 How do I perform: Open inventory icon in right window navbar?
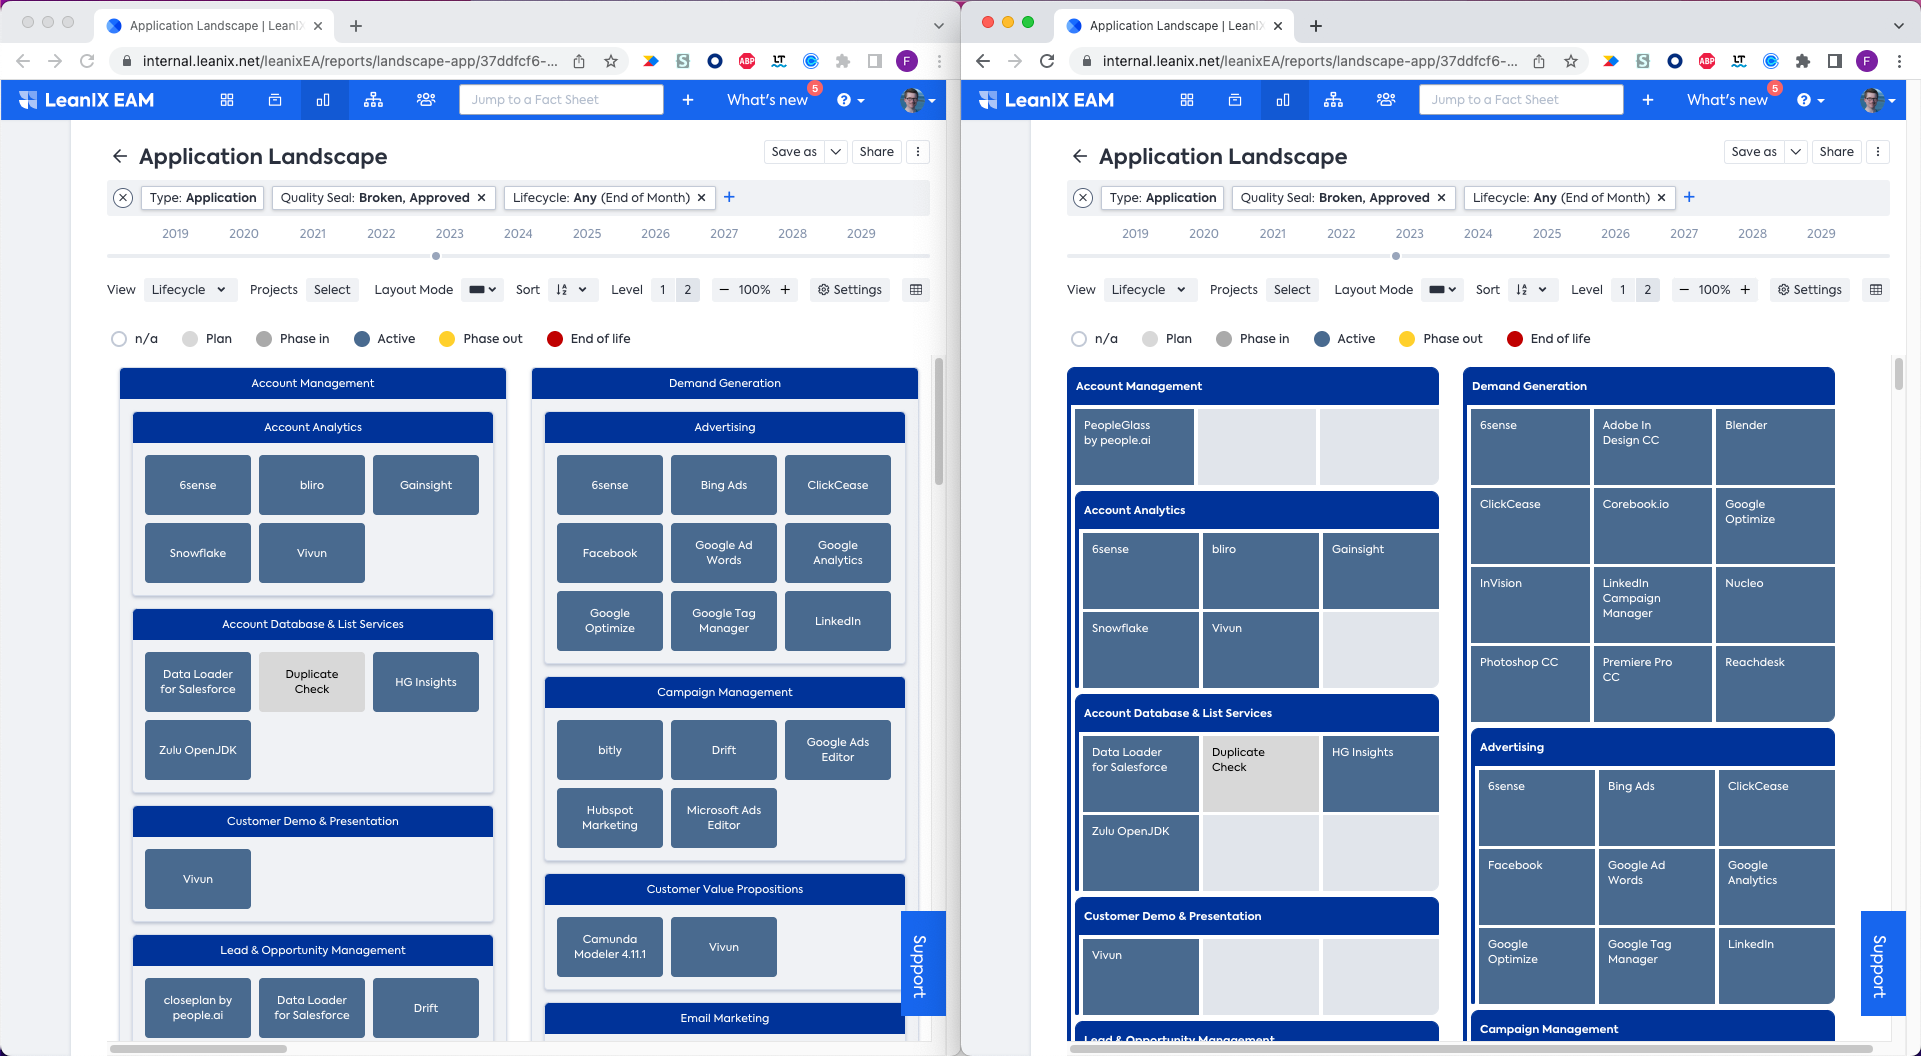click(1235, 100)
